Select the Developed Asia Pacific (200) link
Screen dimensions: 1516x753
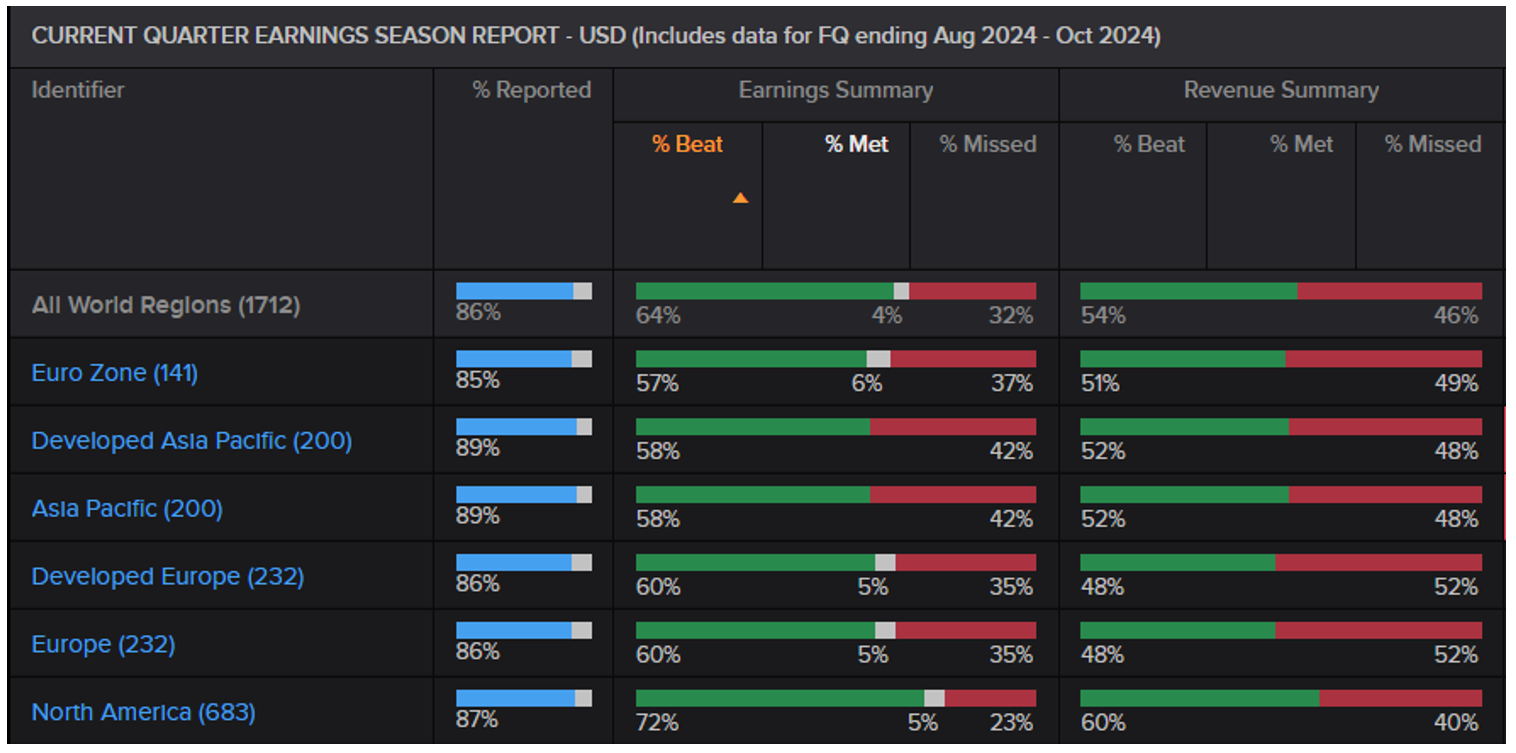(x=192, y=440)
